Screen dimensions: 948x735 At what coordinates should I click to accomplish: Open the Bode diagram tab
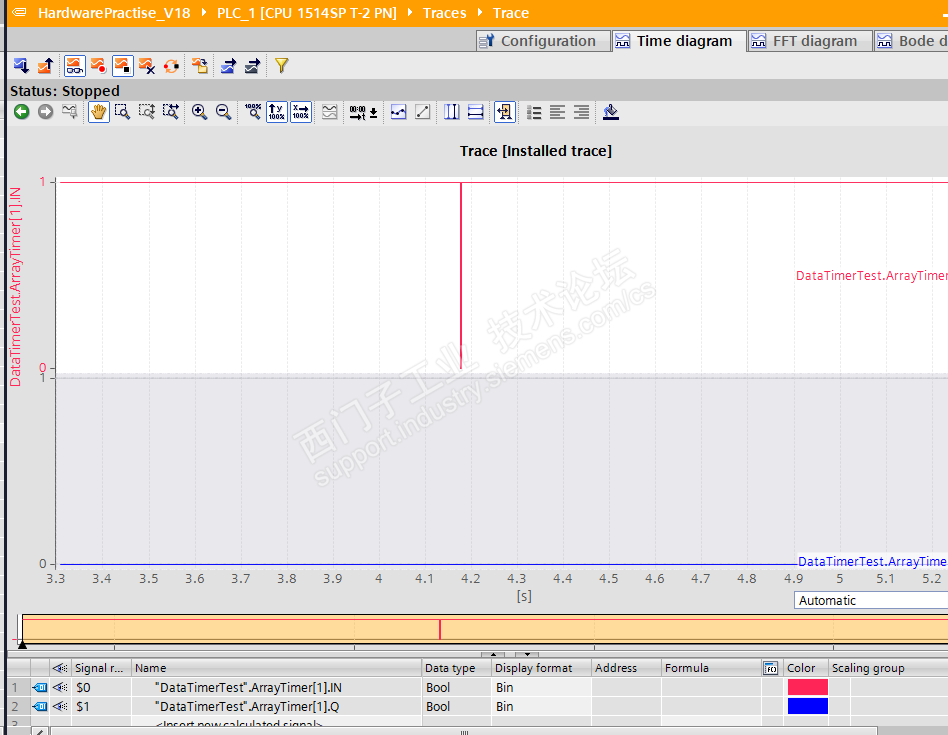click(x=911, y=41)
